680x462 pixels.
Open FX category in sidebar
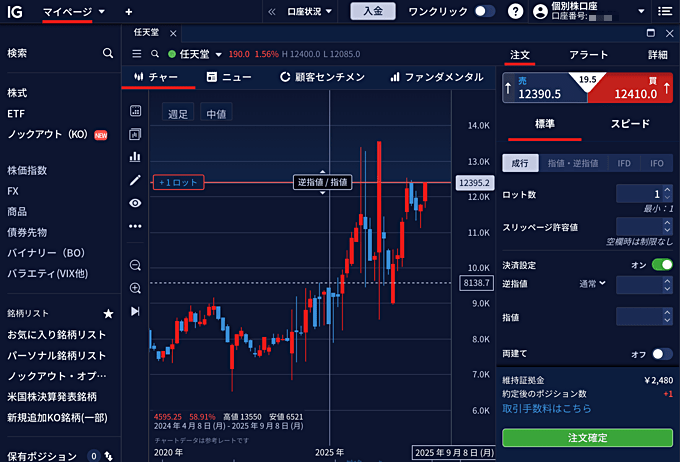13,191
